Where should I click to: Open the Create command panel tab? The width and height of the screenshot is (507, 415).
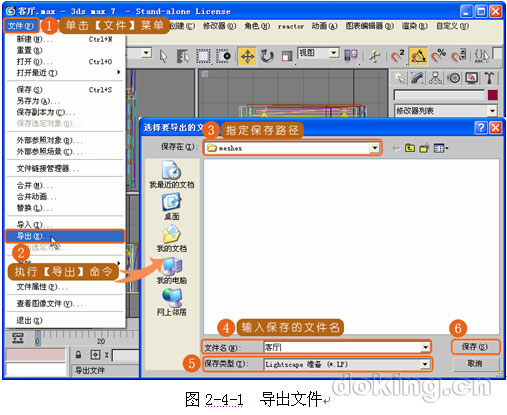(400, 78)
